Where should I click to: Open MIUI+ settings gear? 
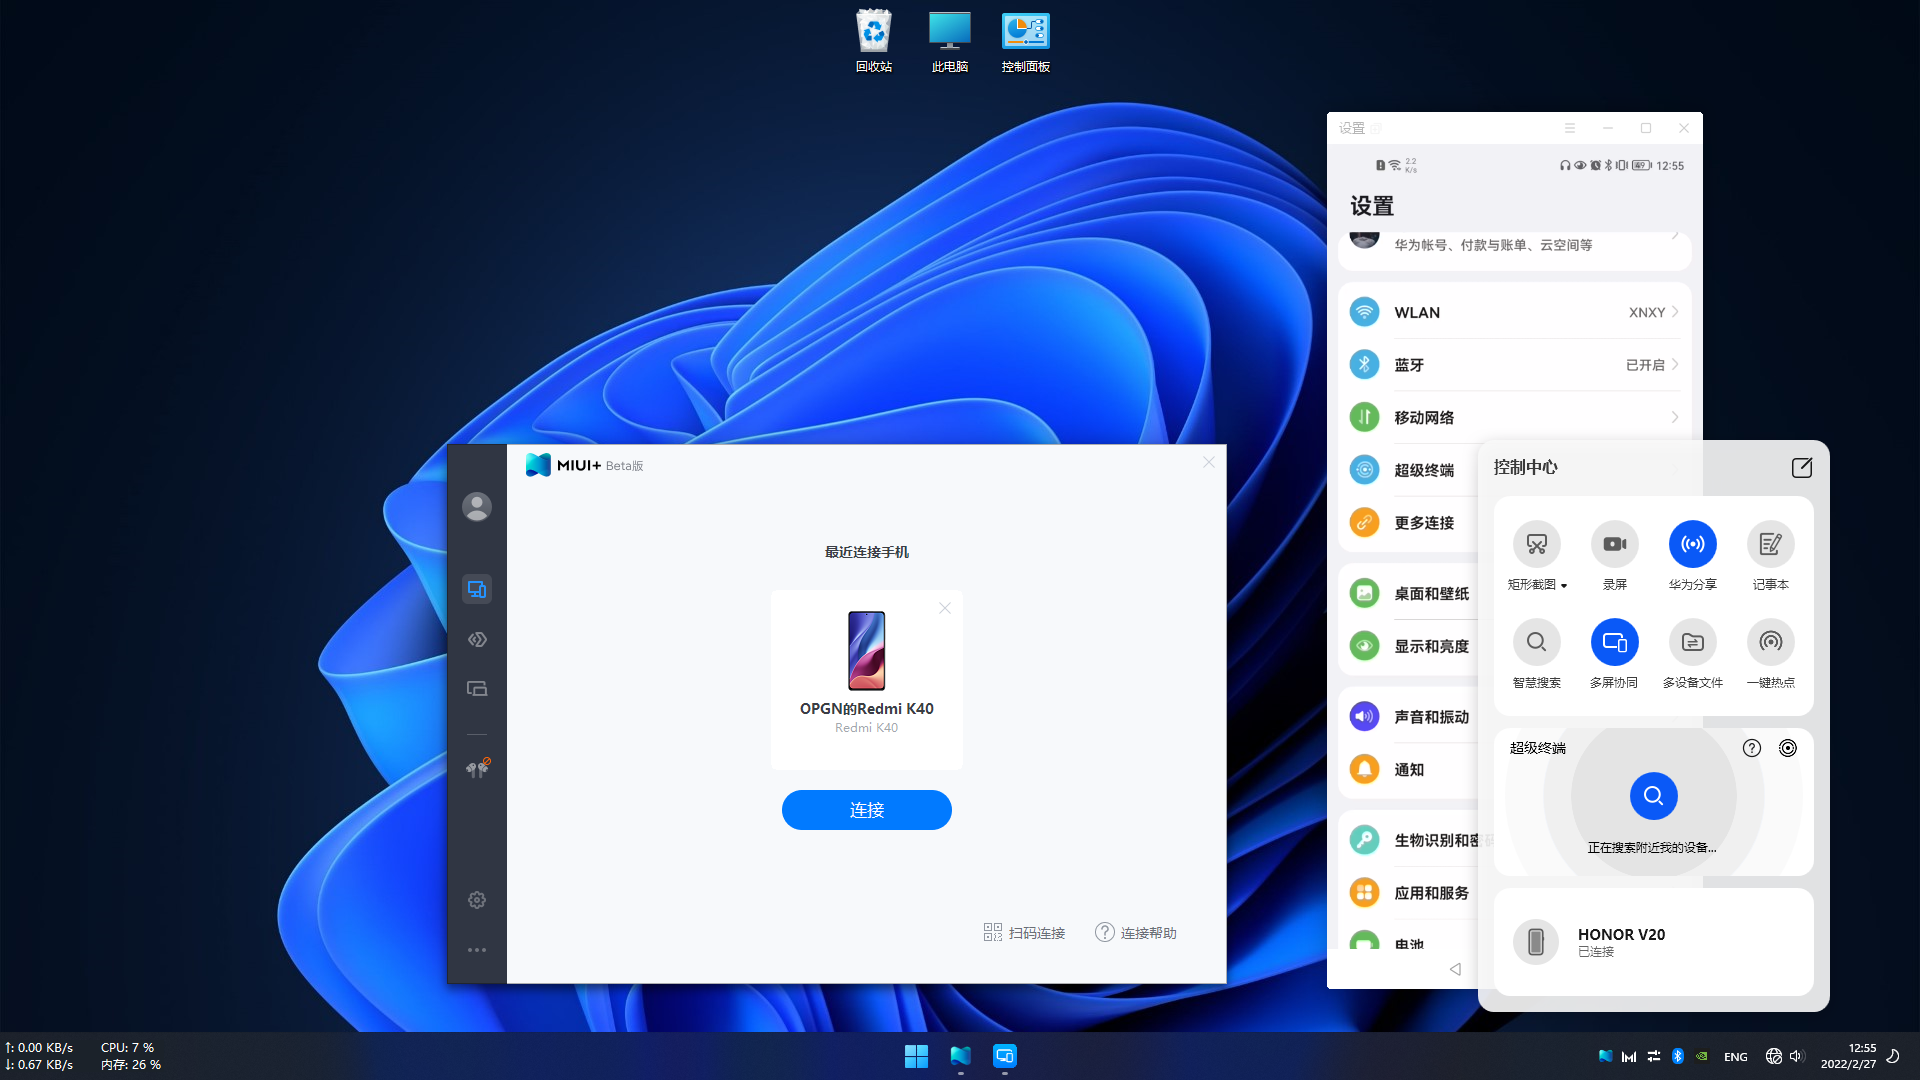(x=477, y=900)
